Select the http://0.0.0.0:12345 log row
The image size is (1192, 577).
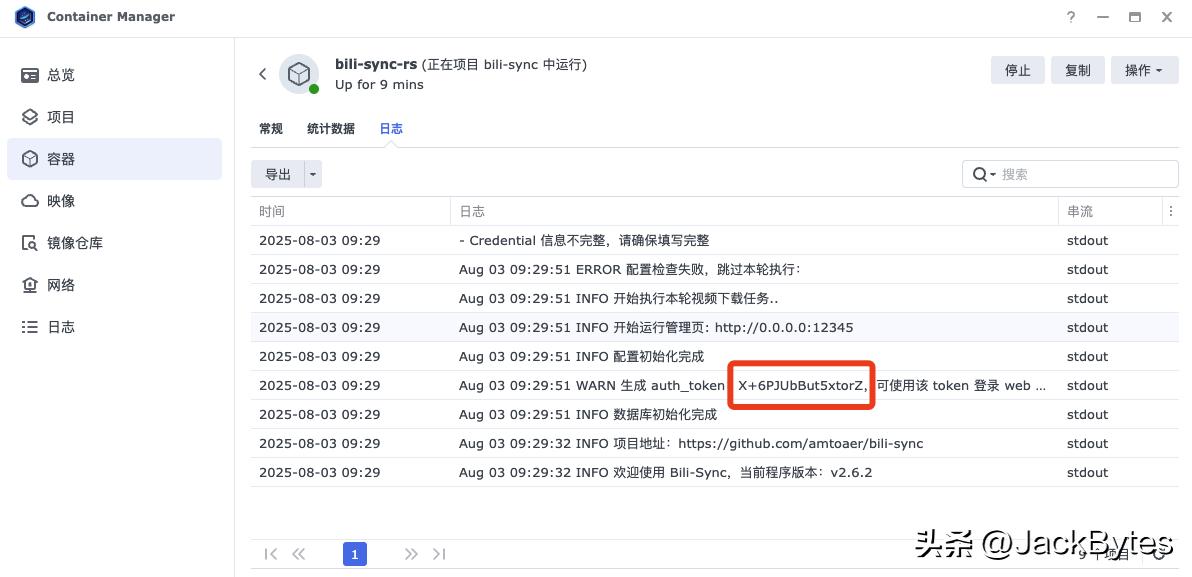(715, 328)
